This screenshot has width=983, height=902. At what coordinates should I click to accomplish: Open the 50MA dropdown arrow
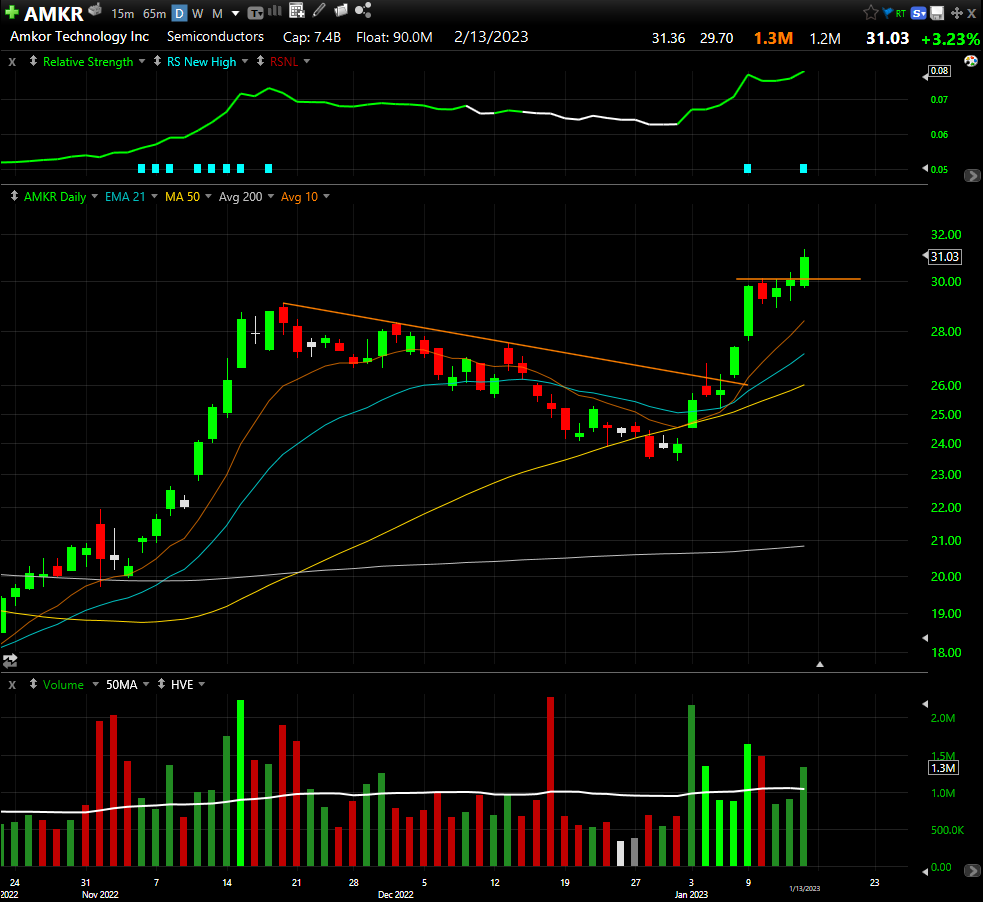click(x=146, y=684)
